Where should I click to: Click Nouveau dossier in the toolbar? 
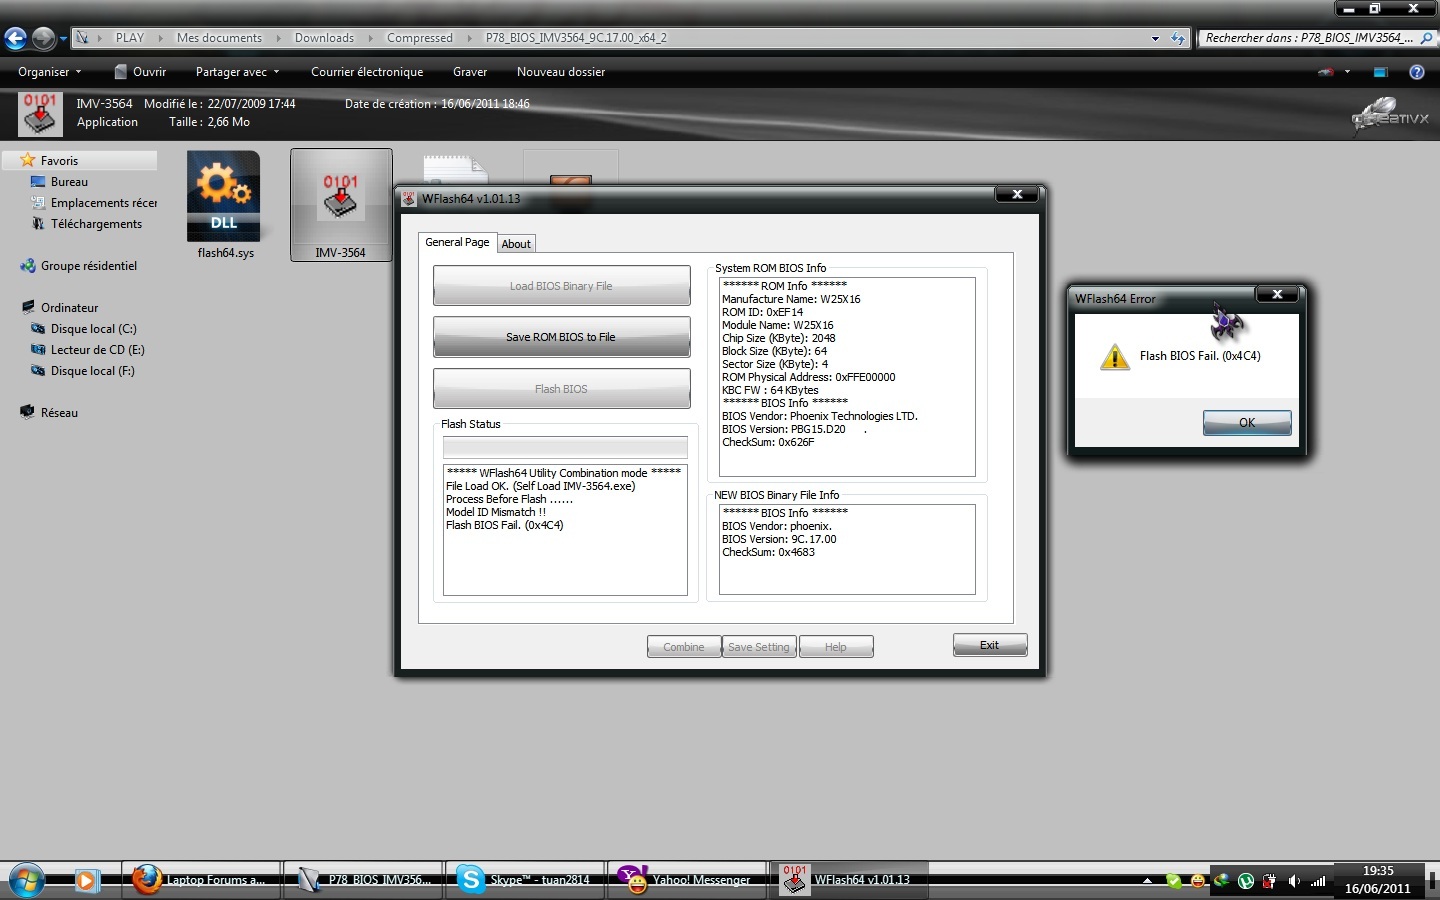pyautogui.click(x=561, y=72)
